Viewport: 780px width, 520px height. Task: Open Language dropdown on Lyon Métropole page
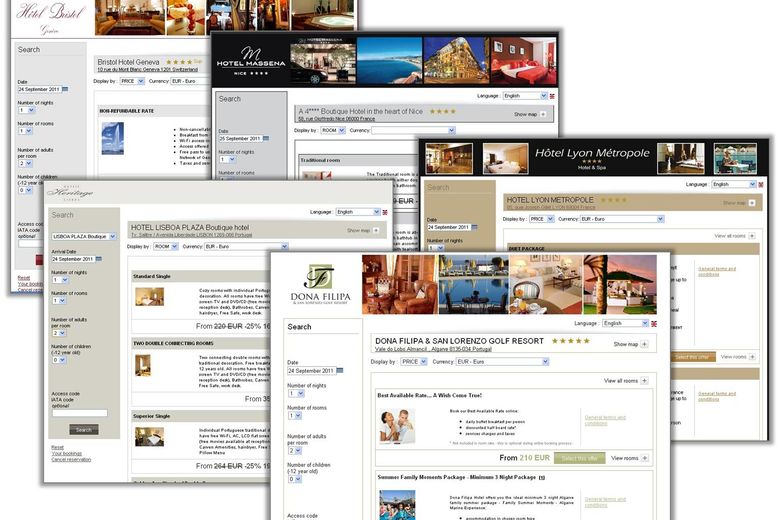coord(734,185)
